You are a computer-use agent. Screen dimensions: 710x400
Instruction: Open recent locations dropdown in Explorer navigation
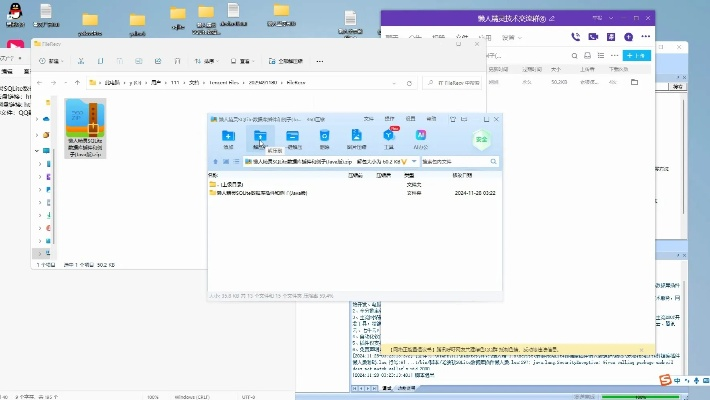(66, 82)
